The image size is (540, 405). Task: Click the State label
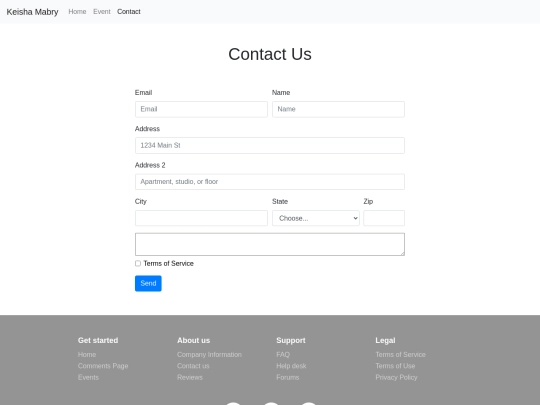[x=280, y=202]
